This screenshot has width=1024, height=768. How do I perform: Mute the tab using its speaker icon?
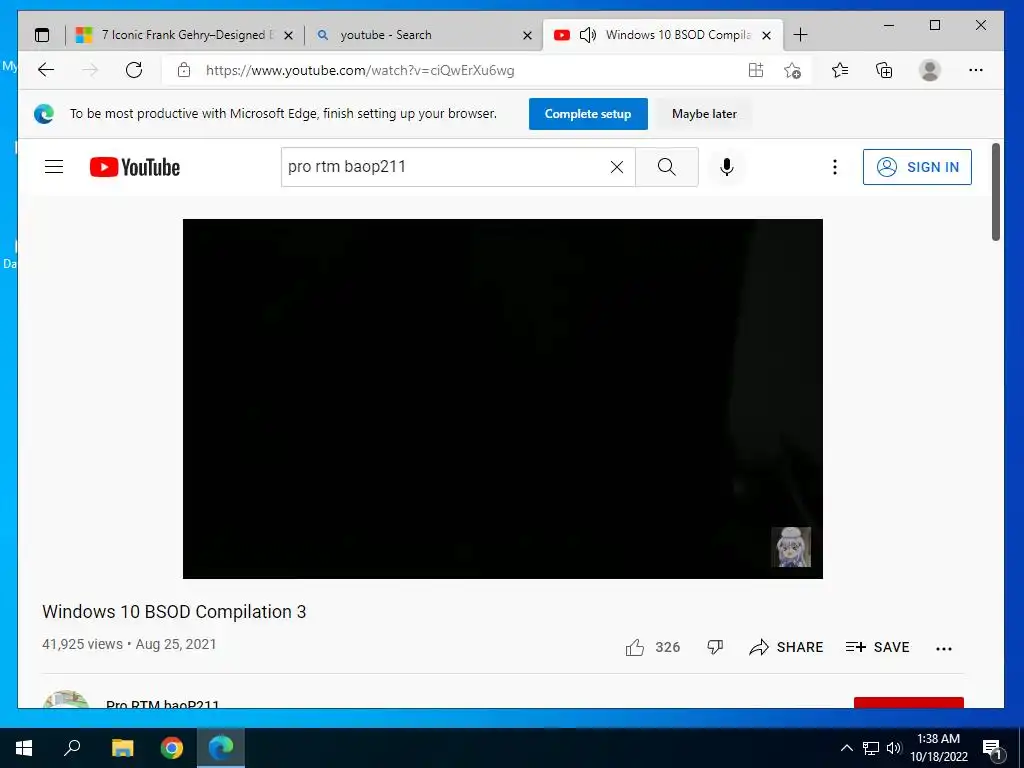click(587, 35)
